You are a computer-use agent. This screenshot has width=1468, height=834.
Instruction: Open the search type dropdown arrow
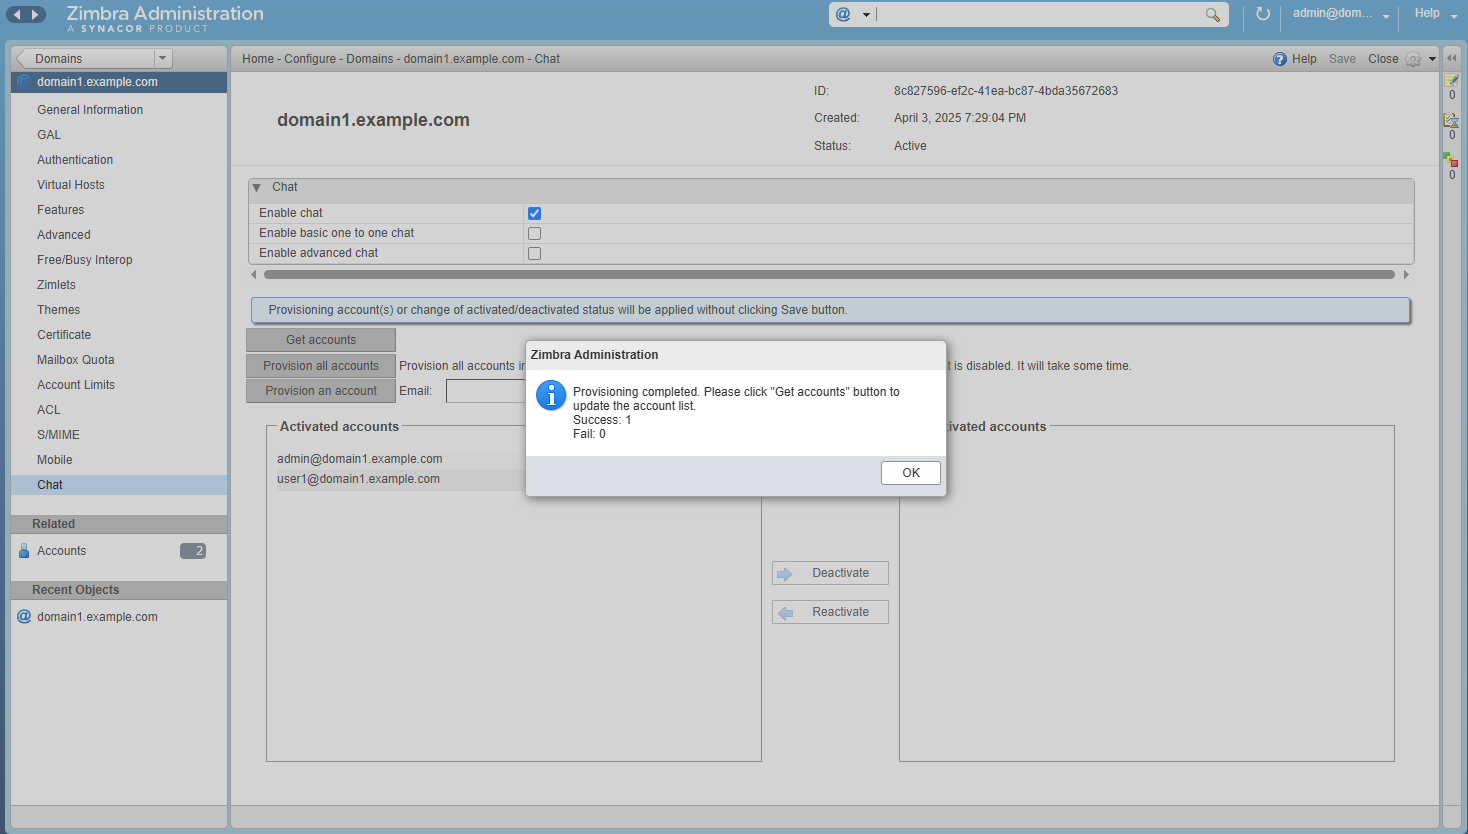click(866, 15)
